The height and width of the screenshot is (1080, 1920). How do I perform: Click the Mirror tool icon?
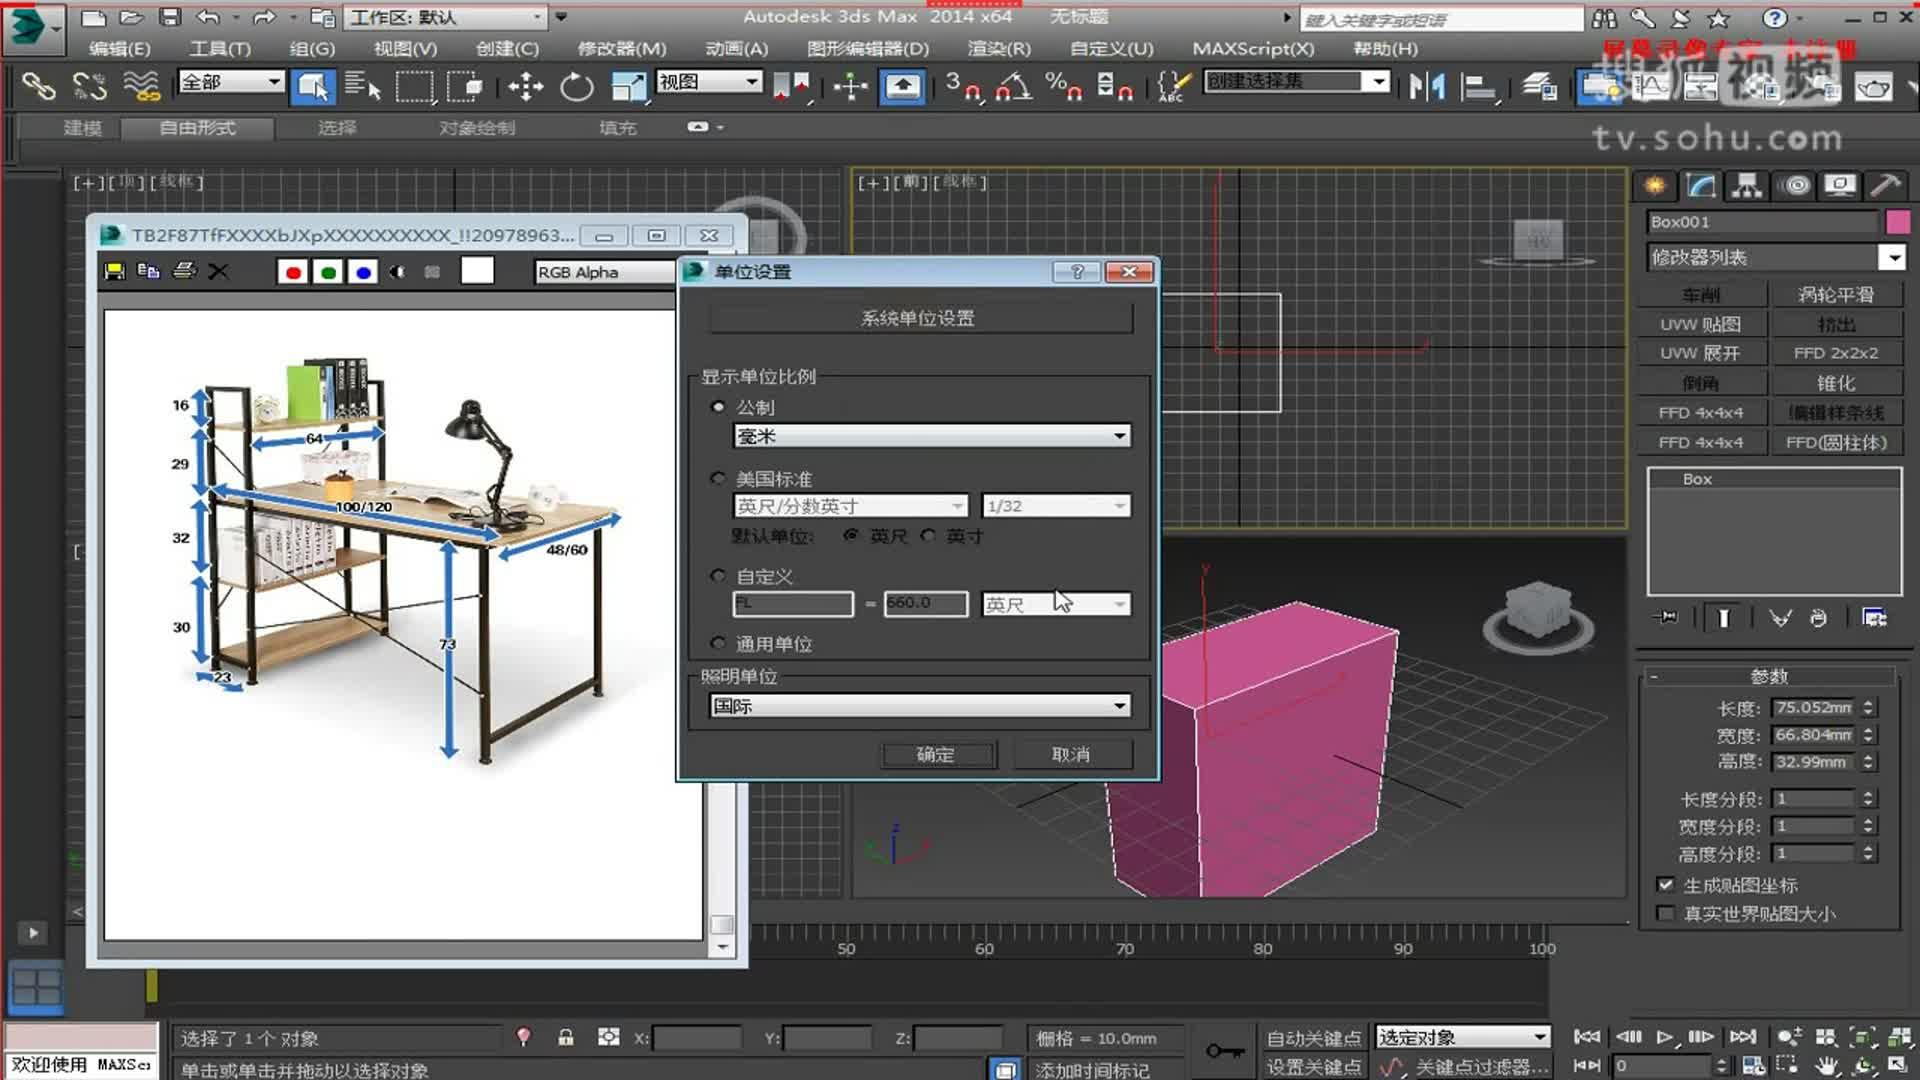[x=1427, y=87]
